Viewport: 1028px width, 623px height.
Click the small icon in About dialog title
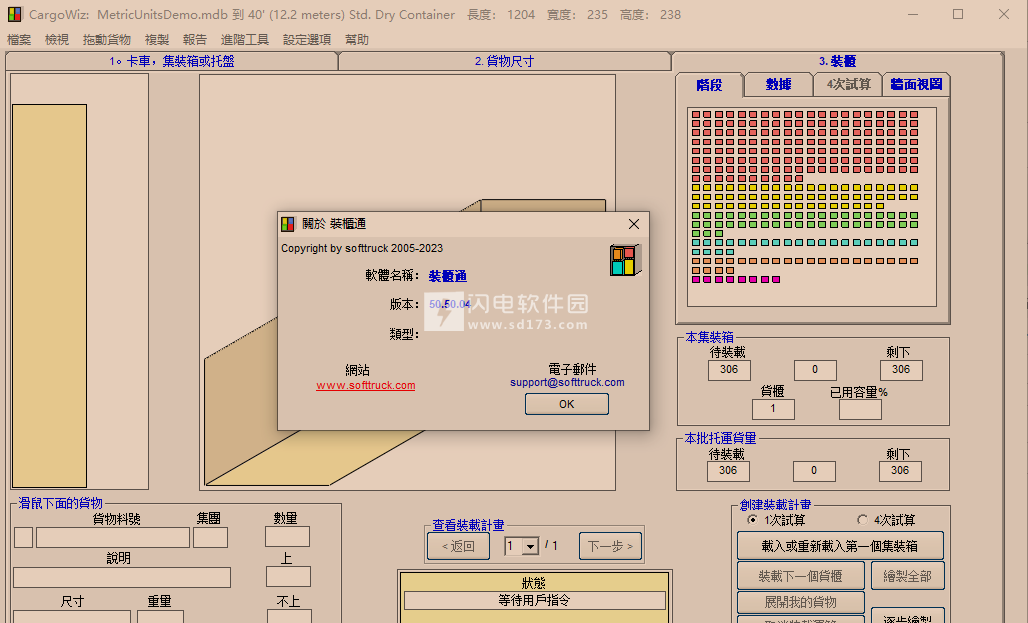tap(288, 224)
